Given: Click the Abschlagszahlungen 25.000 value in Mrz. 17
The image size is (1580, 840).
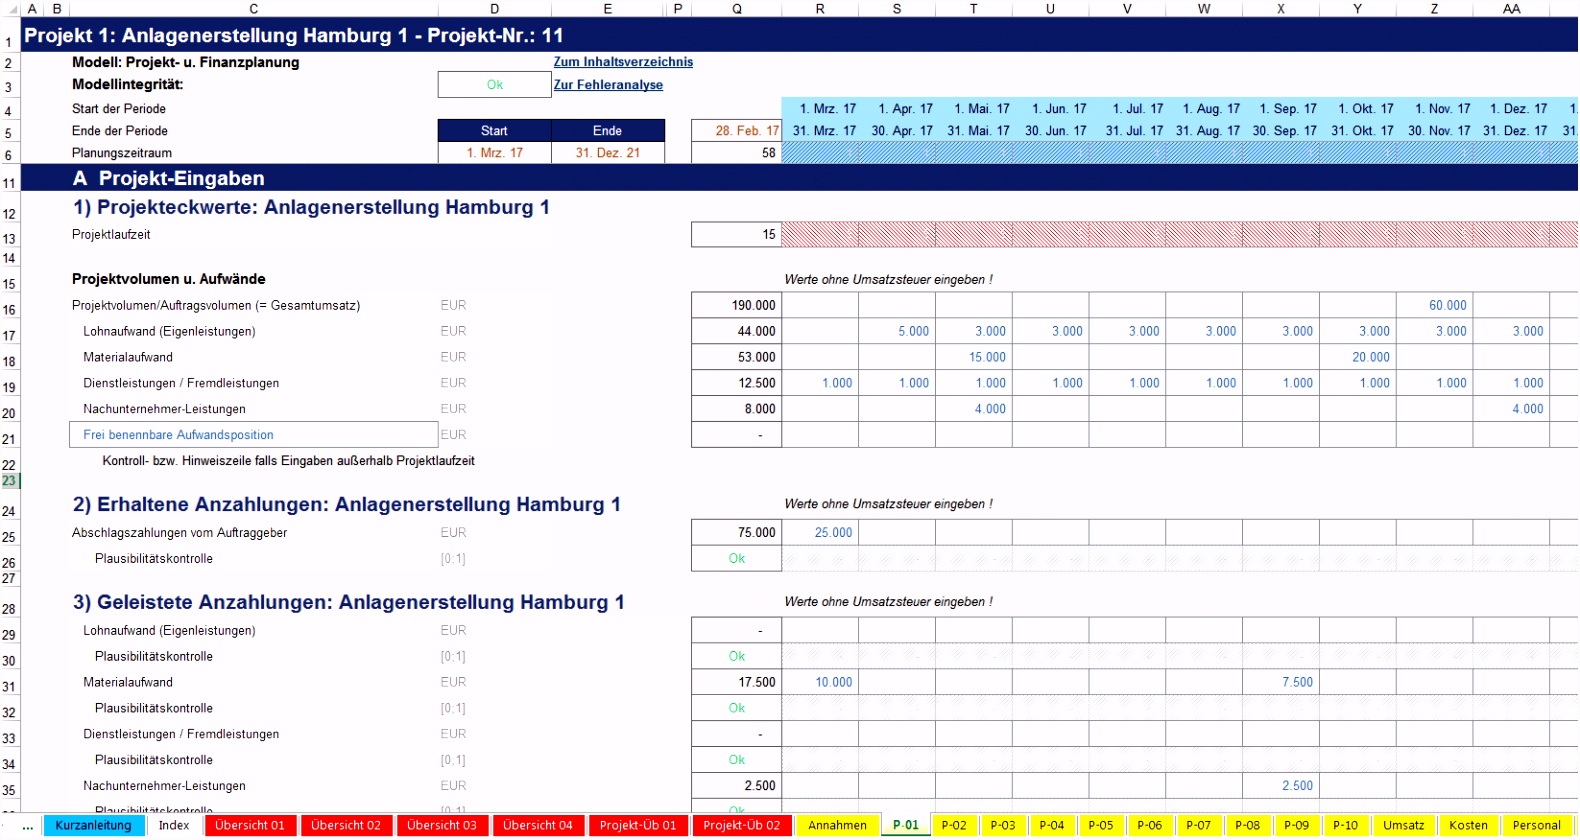Looking at the screenshot, I should pyautogui.click(x=820, y=533).
